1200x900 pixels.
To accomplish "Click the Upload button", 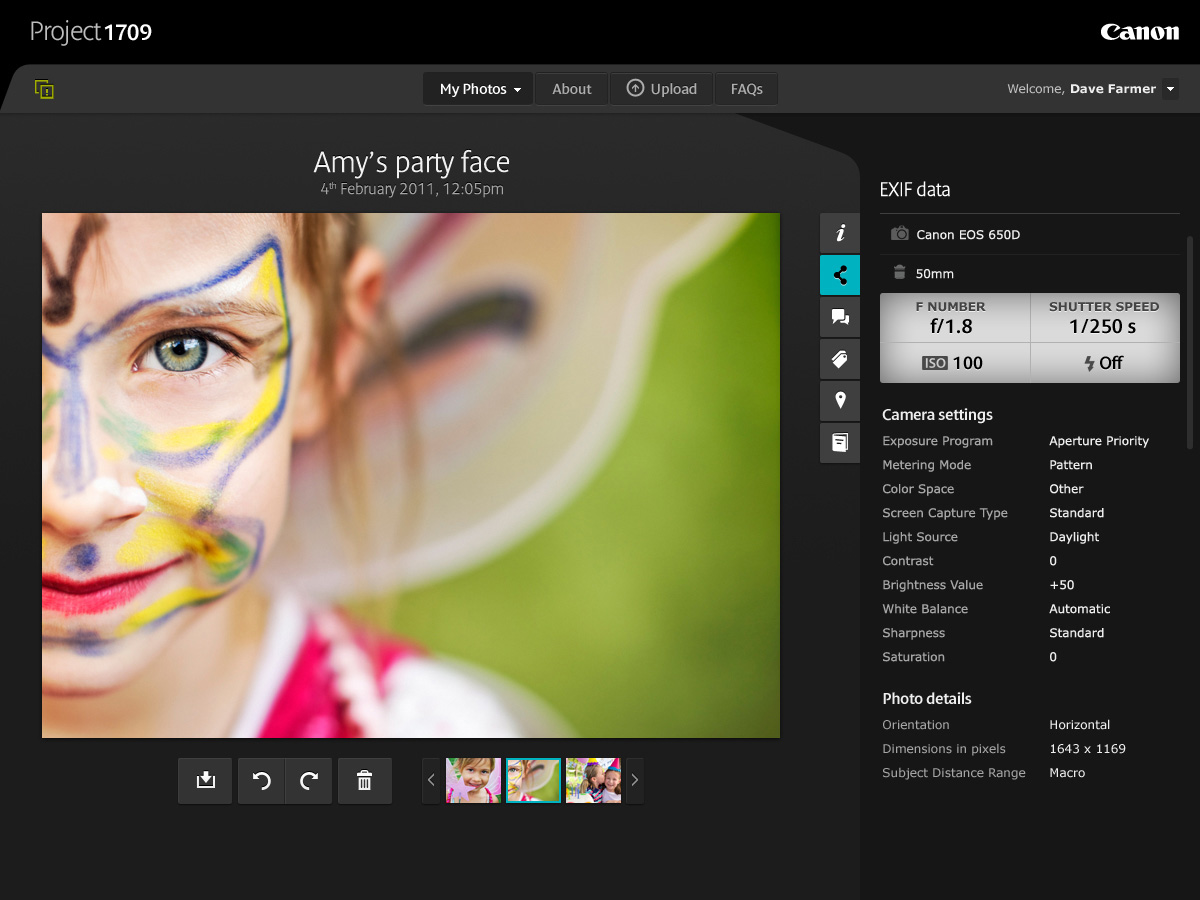I will 661,89.
